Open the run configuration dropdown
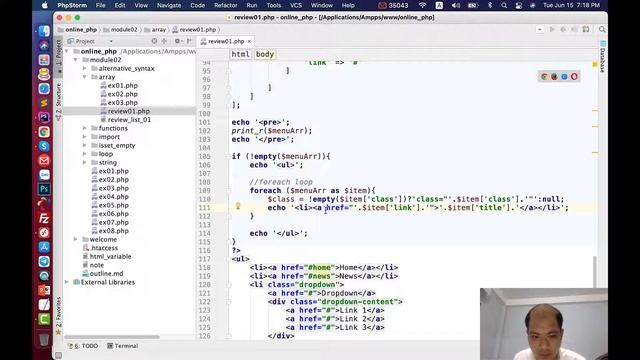The height and width of the screenshot is (360, 640). click(540, 29)
